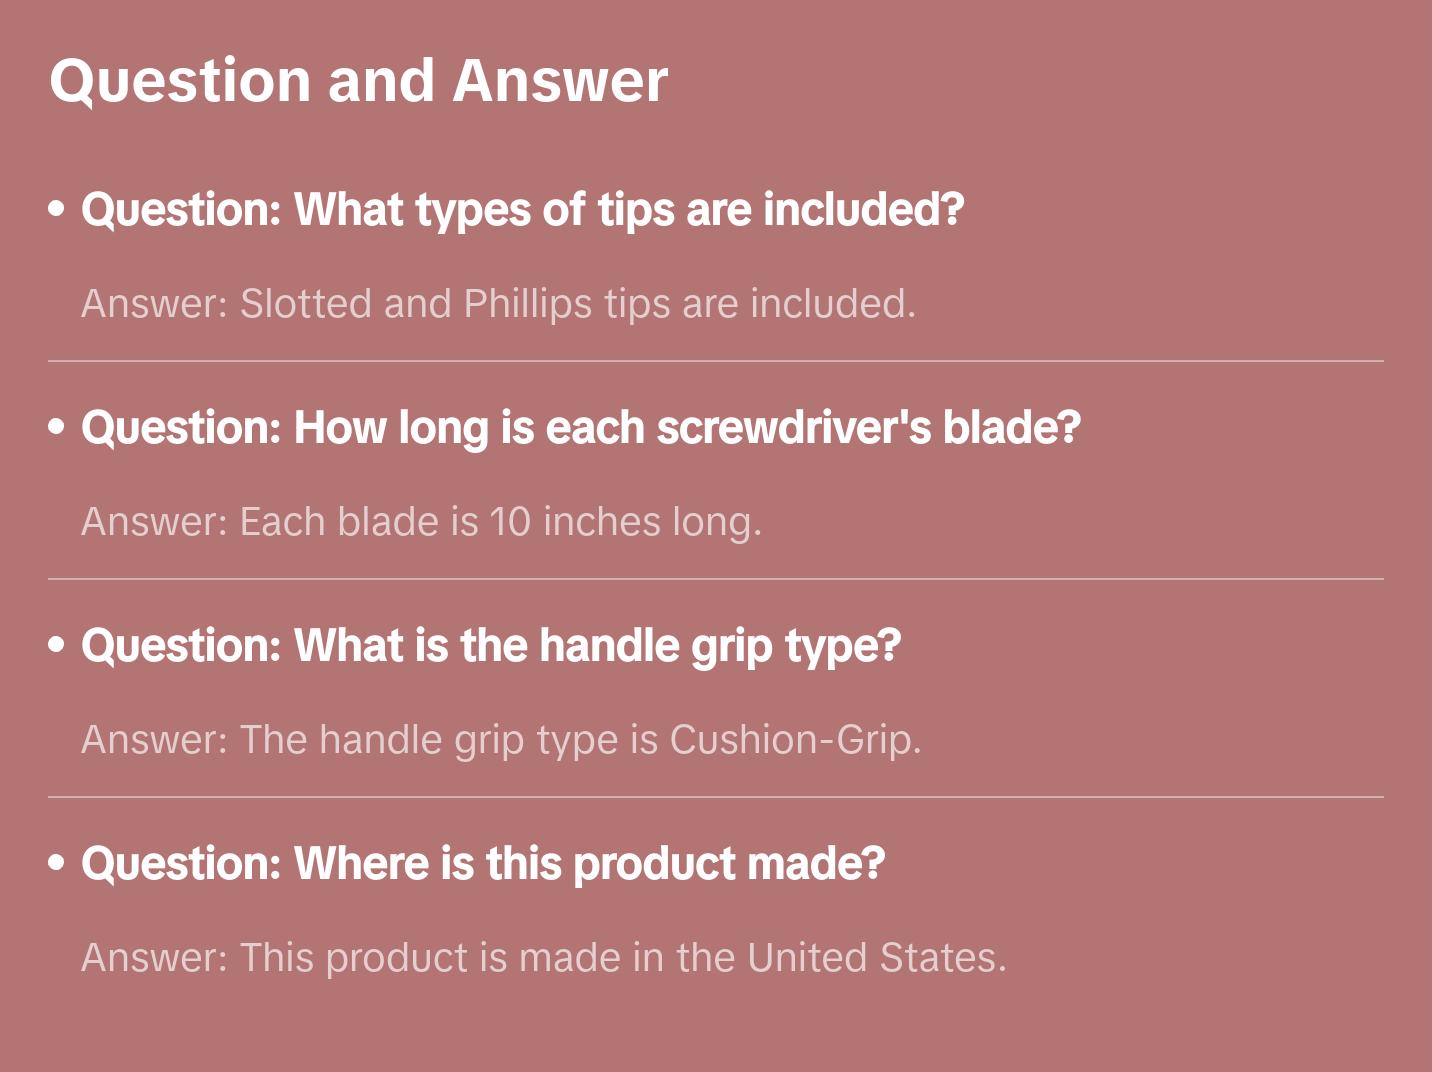The width and height of the screenshot is (1432, 1072).
Task: Click the bullet before the tips question
Action: (x=57, y=209)
